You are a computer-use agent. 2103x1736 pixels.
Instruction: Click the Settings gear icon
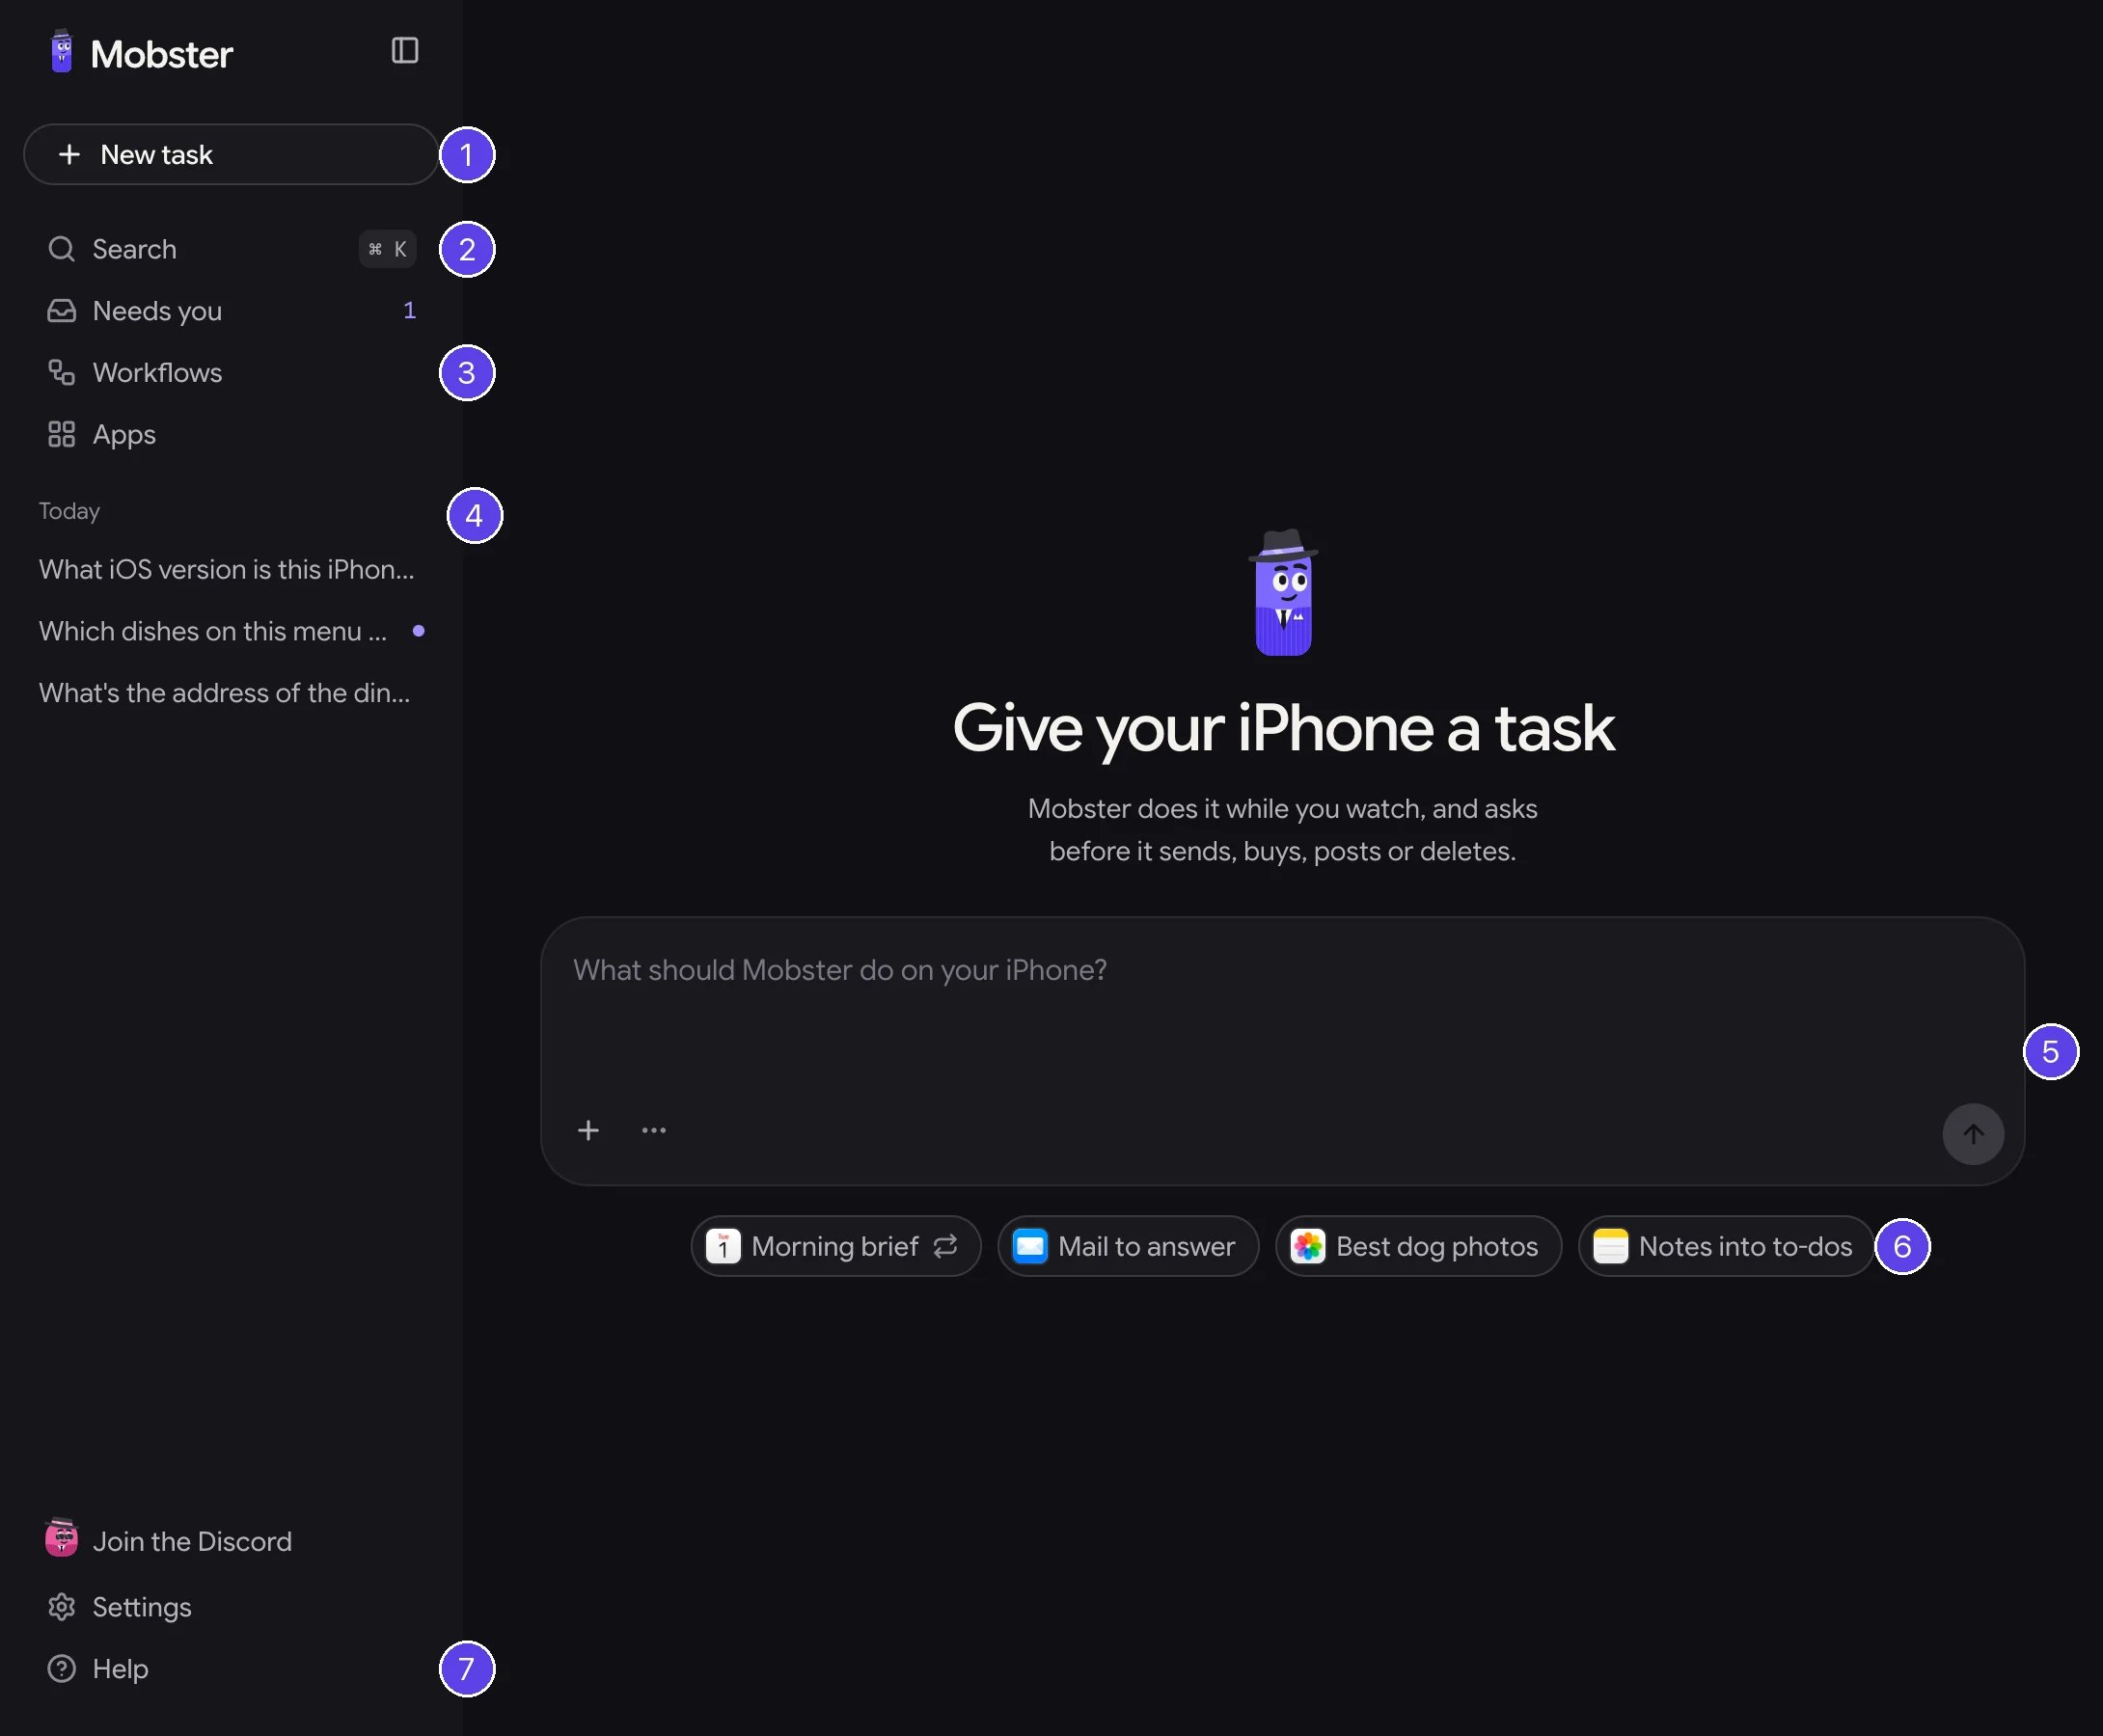coord(61,1607)
